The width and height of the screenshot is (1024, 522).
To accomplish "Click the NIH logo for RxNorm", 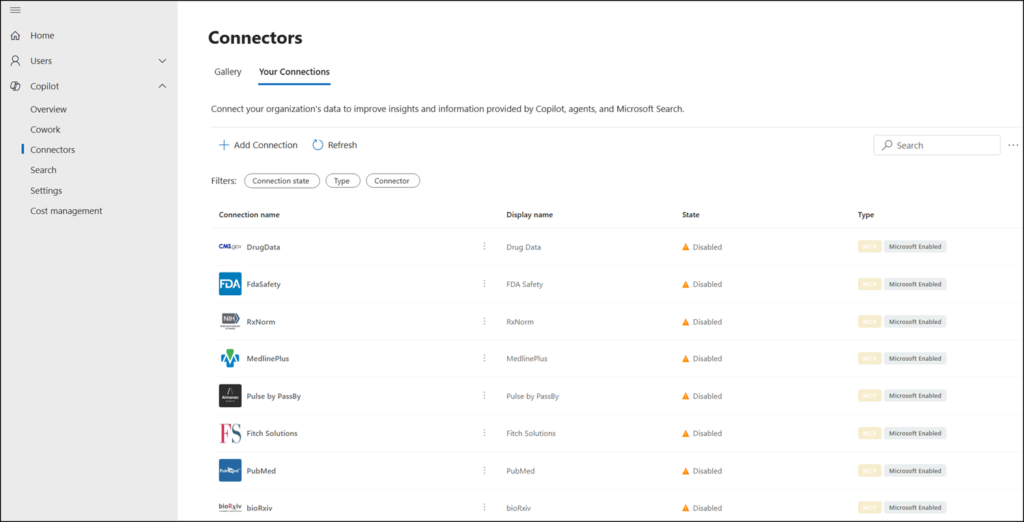I will click(230, 321).
